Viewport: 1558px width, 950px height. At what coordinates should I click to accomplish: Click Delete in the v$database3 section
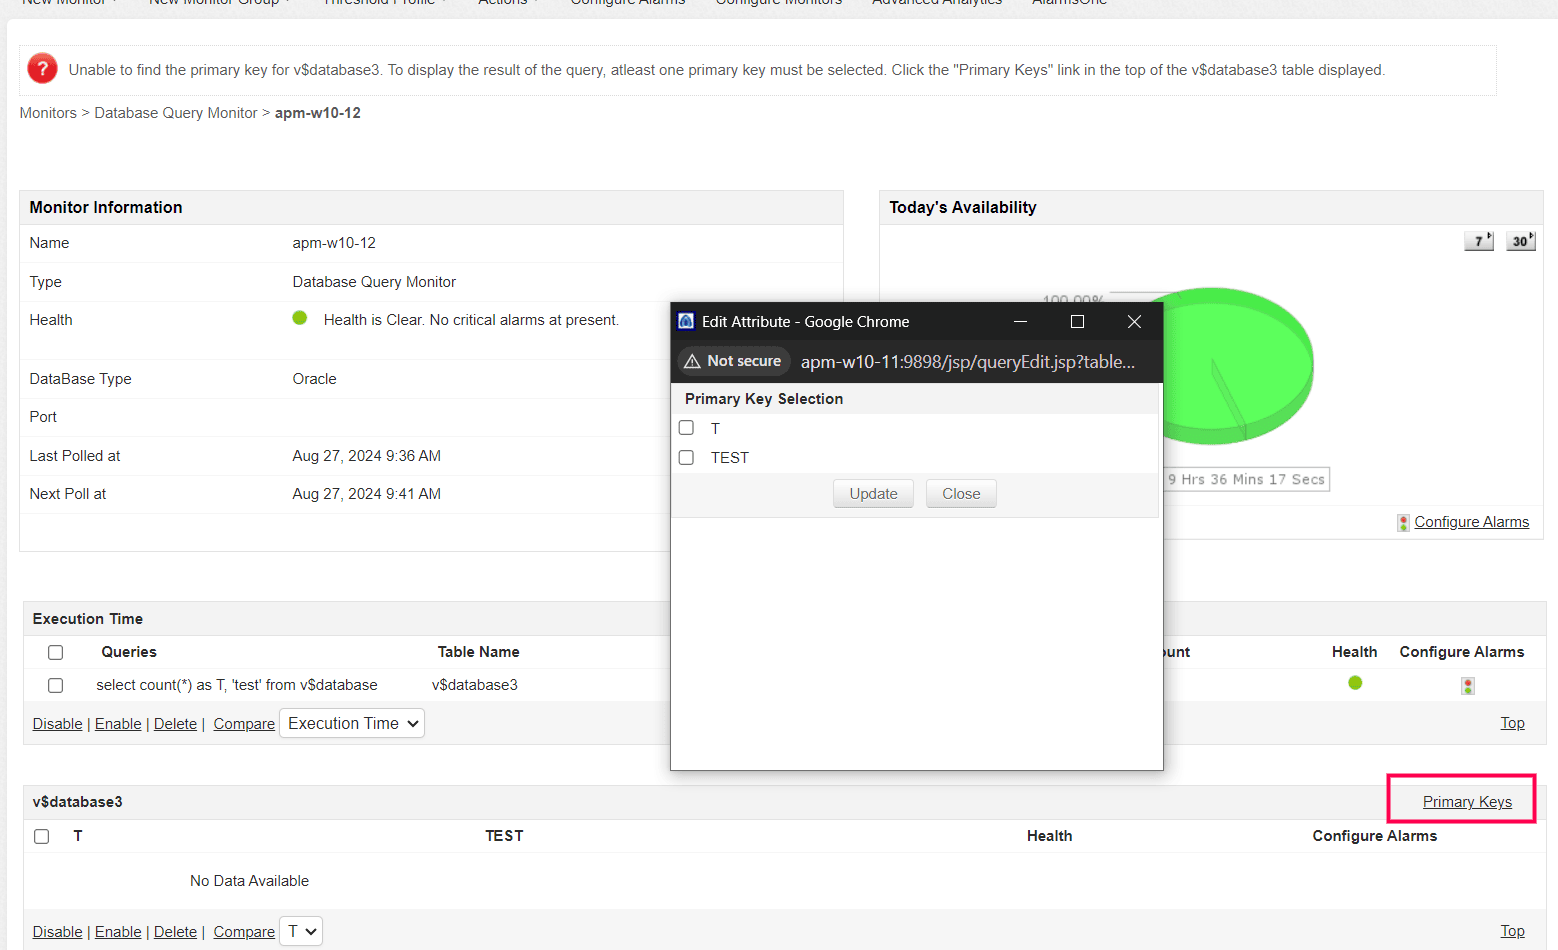coord(175,932)
